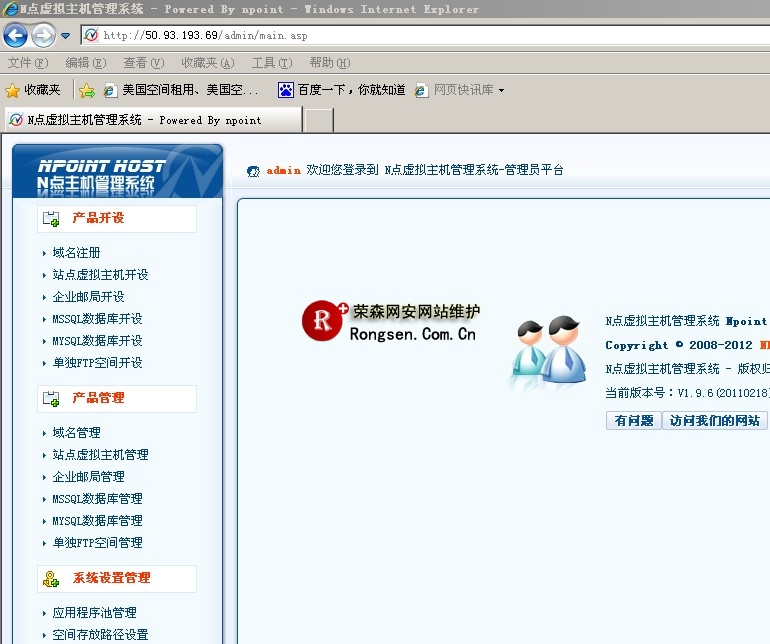This screenshot has width=770, height=644.
Task: Click the add-to-favorites-bar star icon
Action: coord(87,90)
